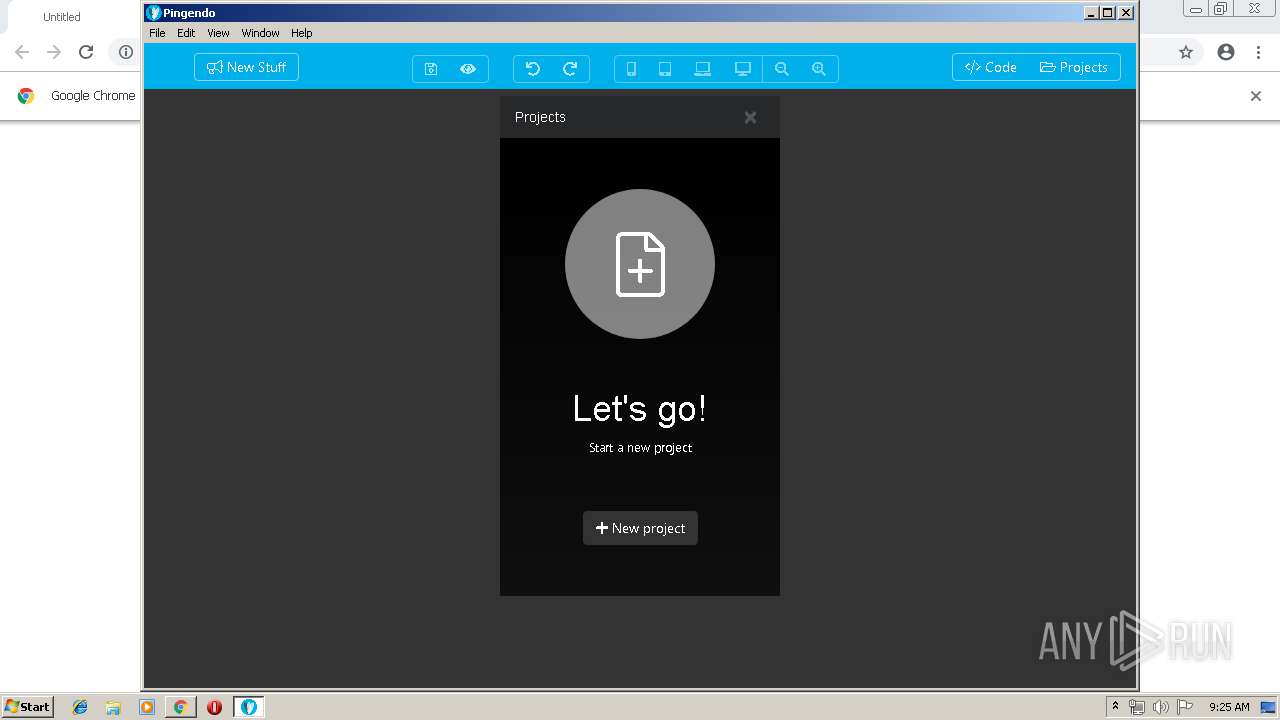
Task: Launch Internet Explorer from taskbar
Action: (80, 707)
